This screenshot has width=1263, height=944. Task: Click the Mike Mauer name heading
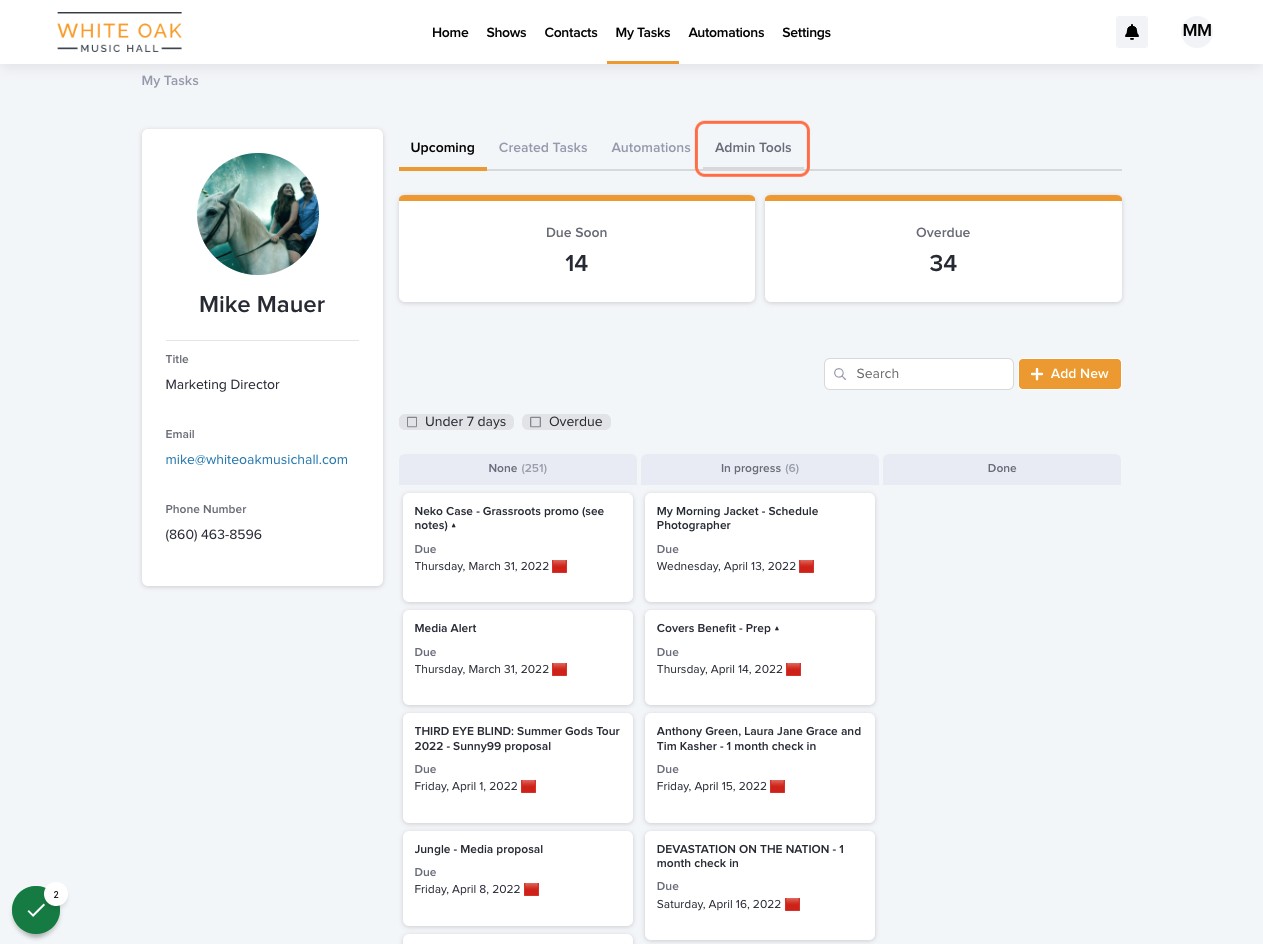click(262, 305)
